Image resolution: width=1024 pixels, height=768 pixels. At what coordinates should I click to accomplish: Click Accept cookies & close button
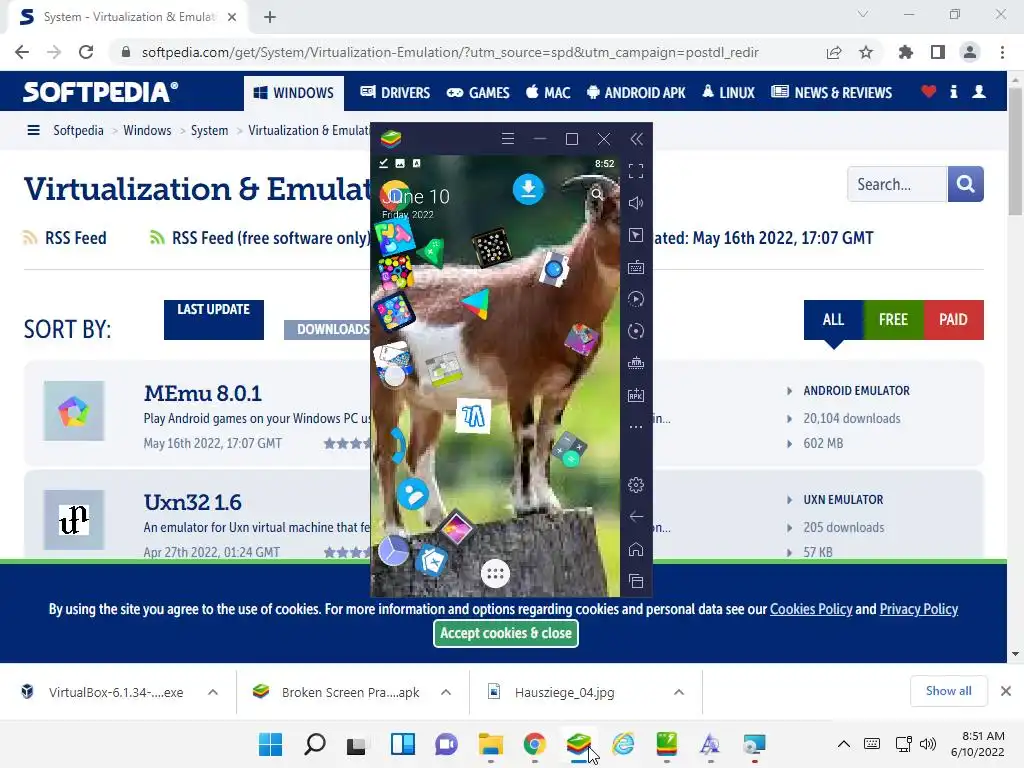[x=505, y=633]
